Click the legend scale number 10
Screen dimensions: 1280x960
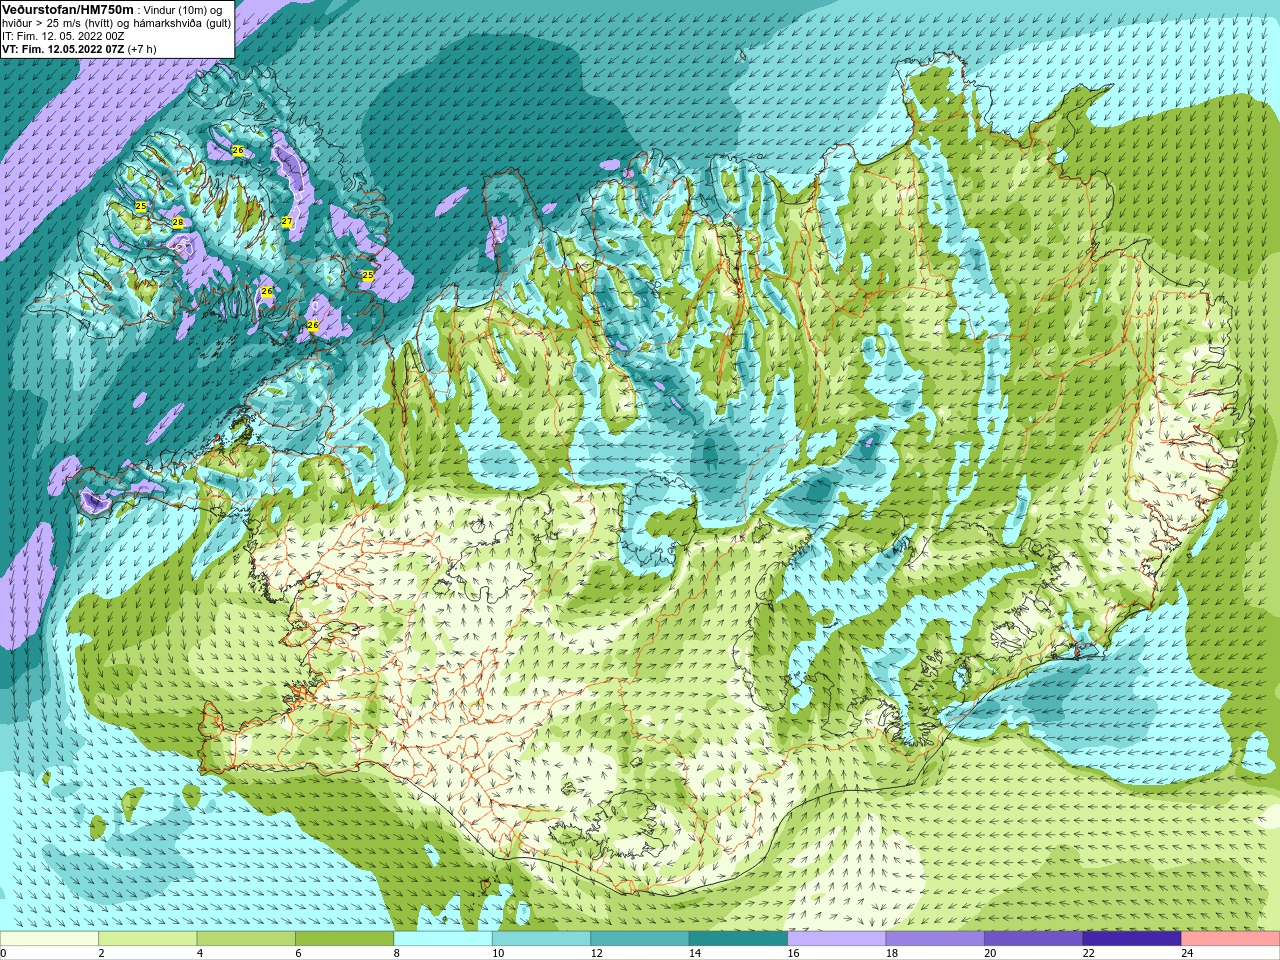coord(498,953)
